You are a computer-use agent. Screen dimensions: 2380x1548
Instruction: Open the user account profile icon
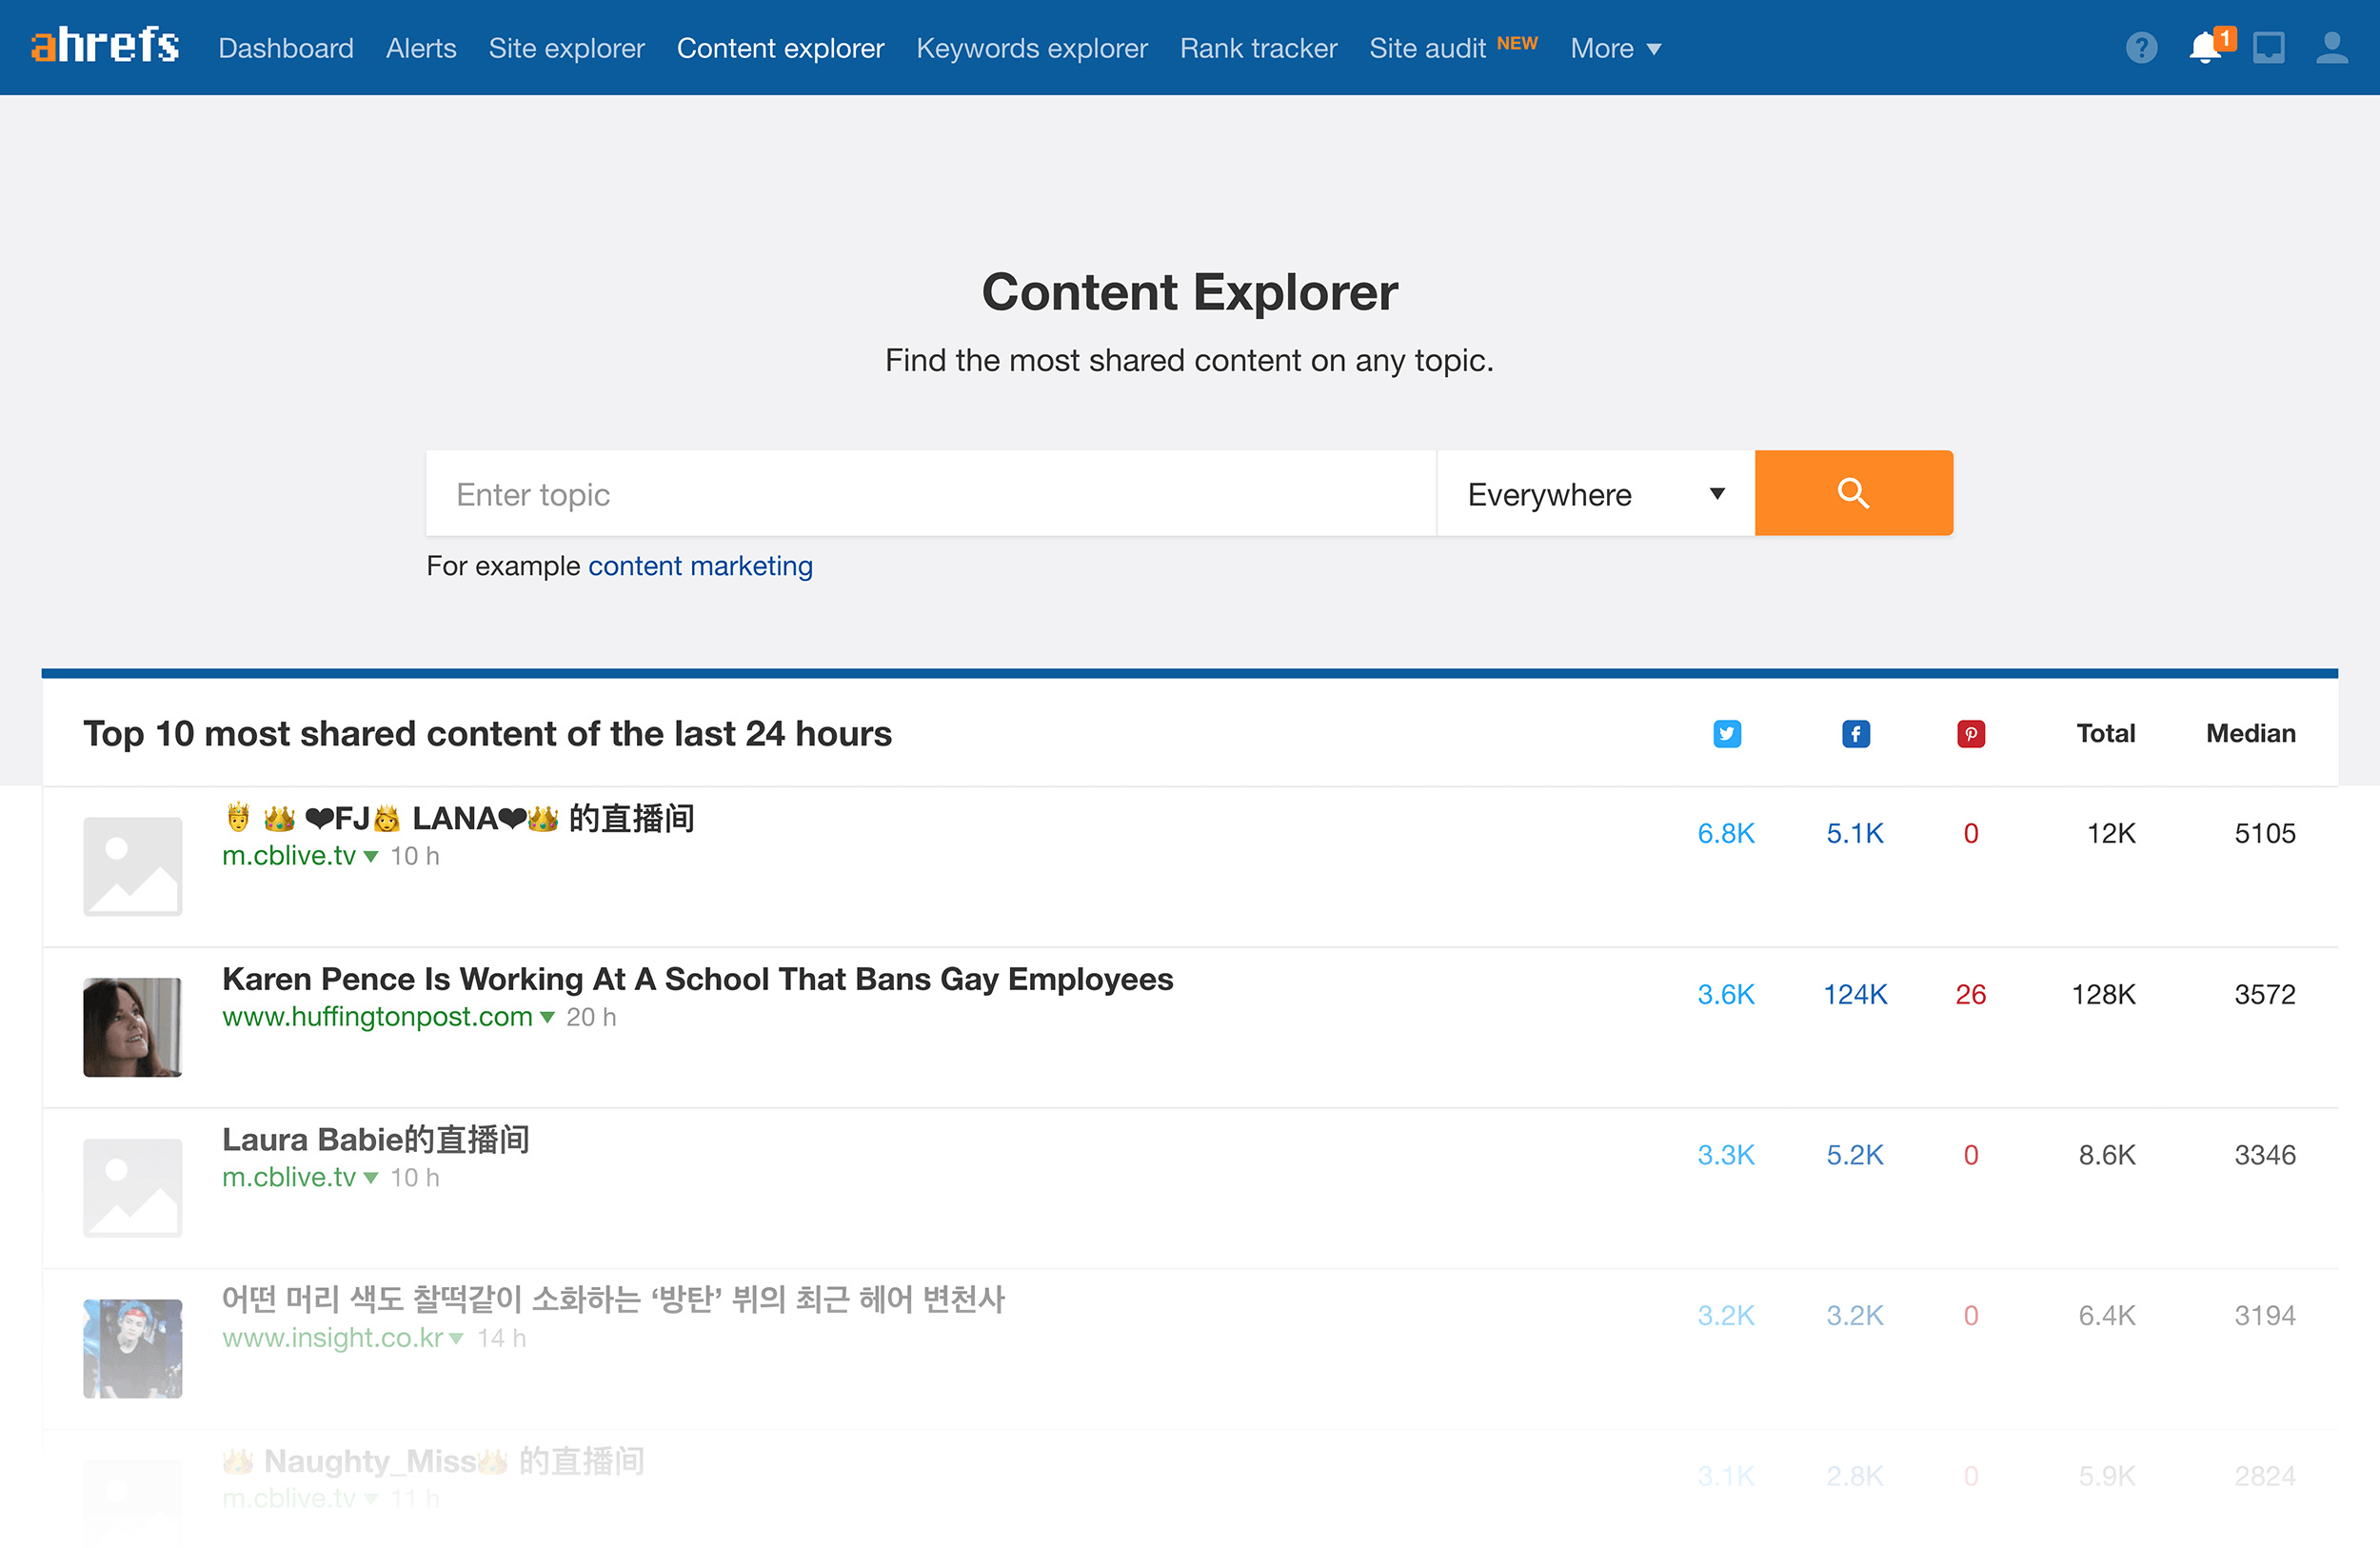click(2332, 48)
